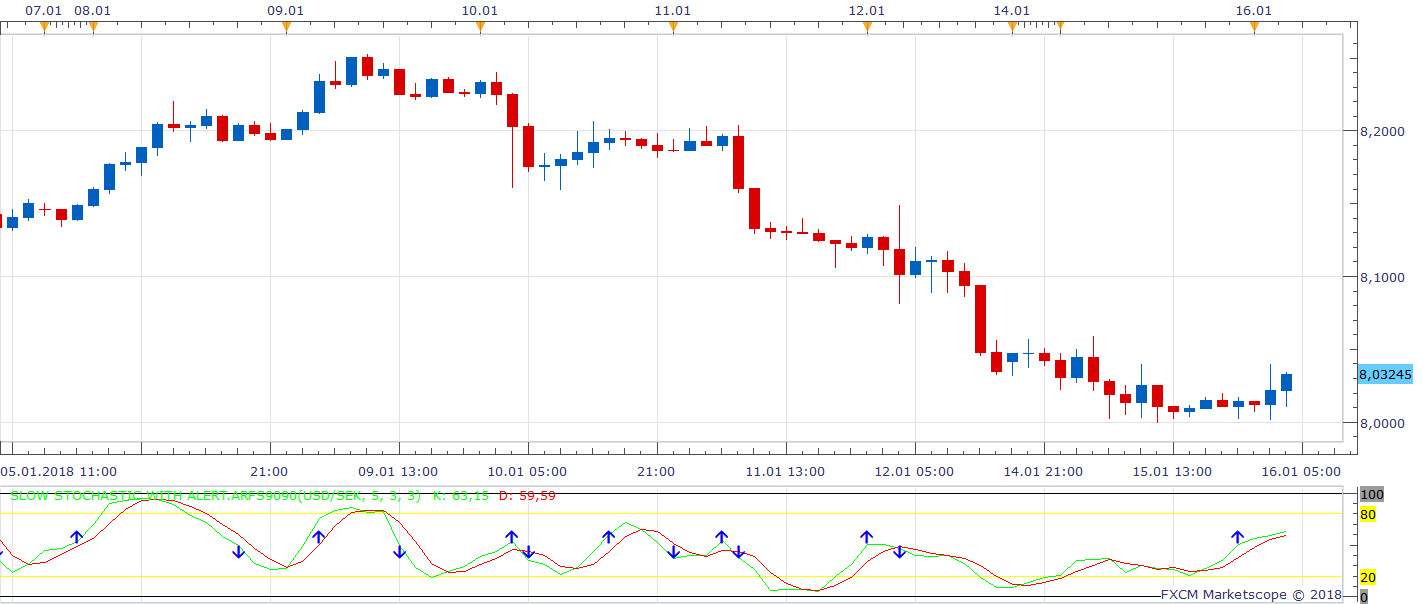Image resolution: width=1423 pixels, height=604 pixels.
Task: Click the orange day marker under 08.01
Action: (x=93, y=27)
